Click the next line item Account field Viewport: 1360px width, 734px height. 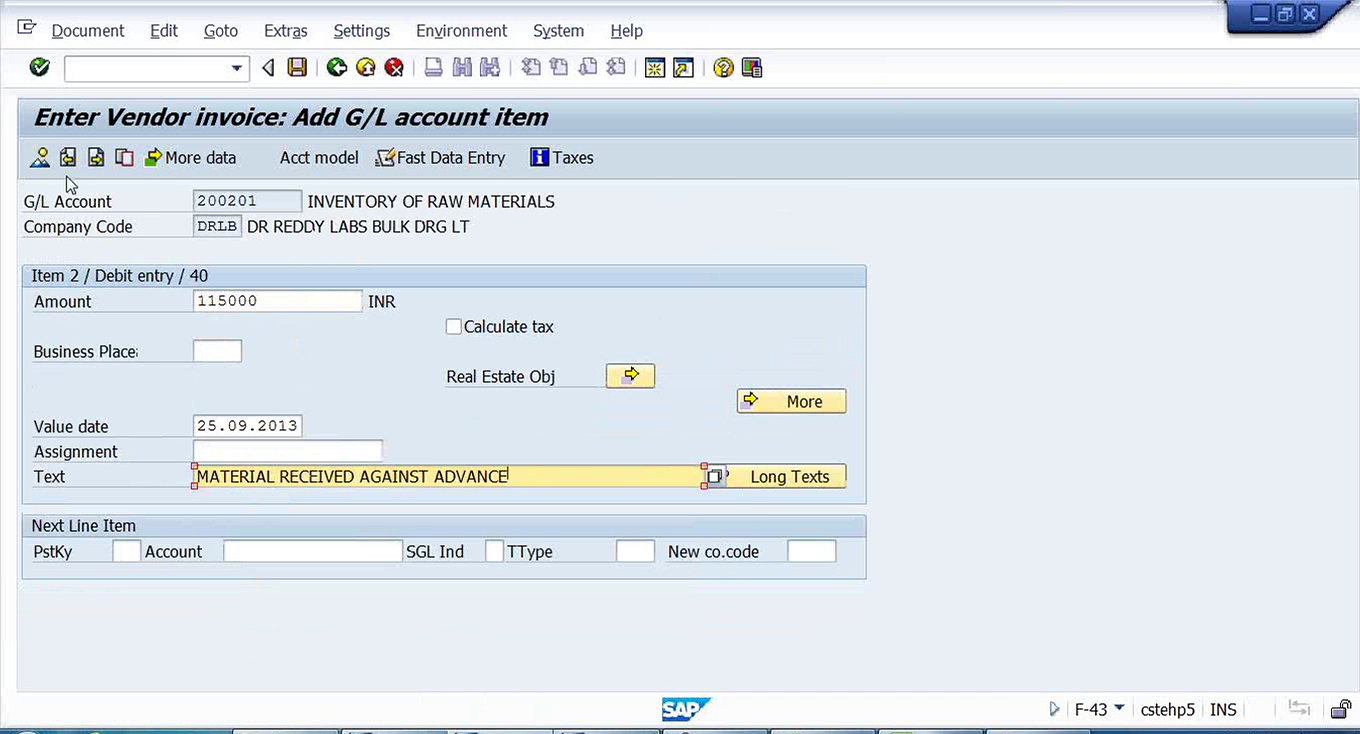click(312, 551)
